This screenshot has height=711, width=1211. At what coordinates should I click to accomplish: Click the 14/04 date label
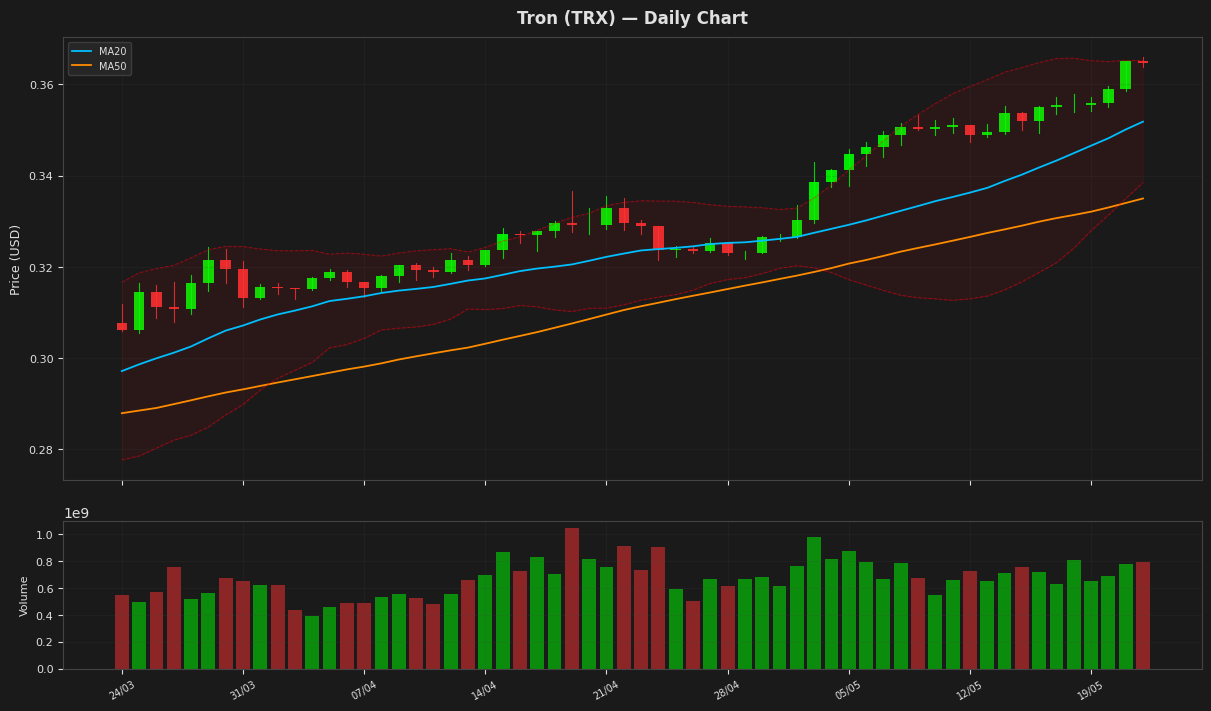click(485, 690)
